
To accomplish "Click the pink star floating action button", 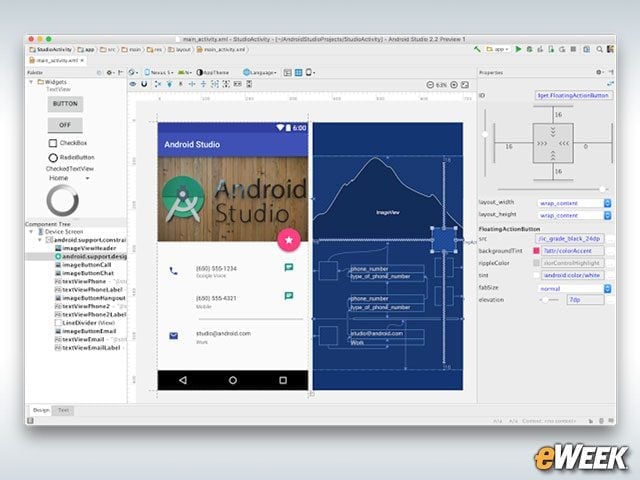I will click(x=289, y=240).
